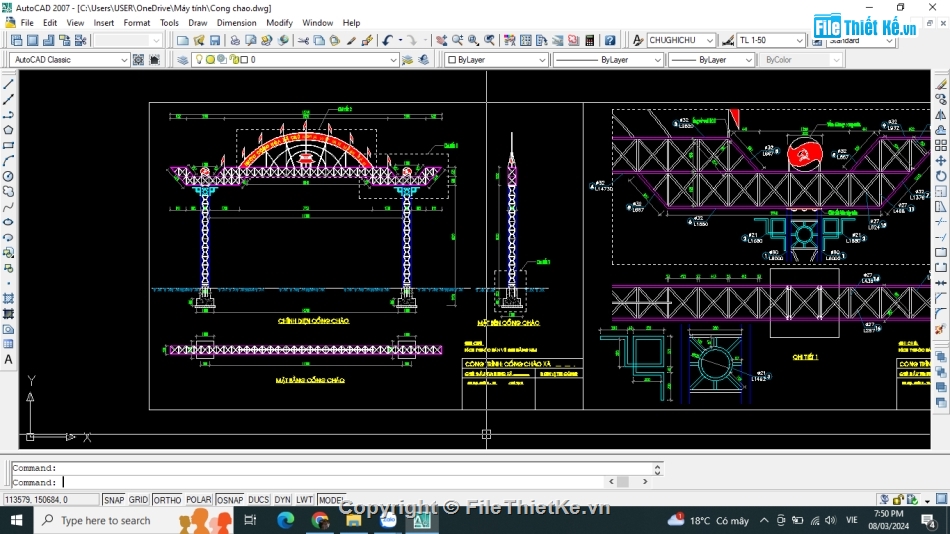Select the Multiline Text (A) tool
Image resolution: width=950 pixels, height=534 pixels.
click(x=8, y=359)
